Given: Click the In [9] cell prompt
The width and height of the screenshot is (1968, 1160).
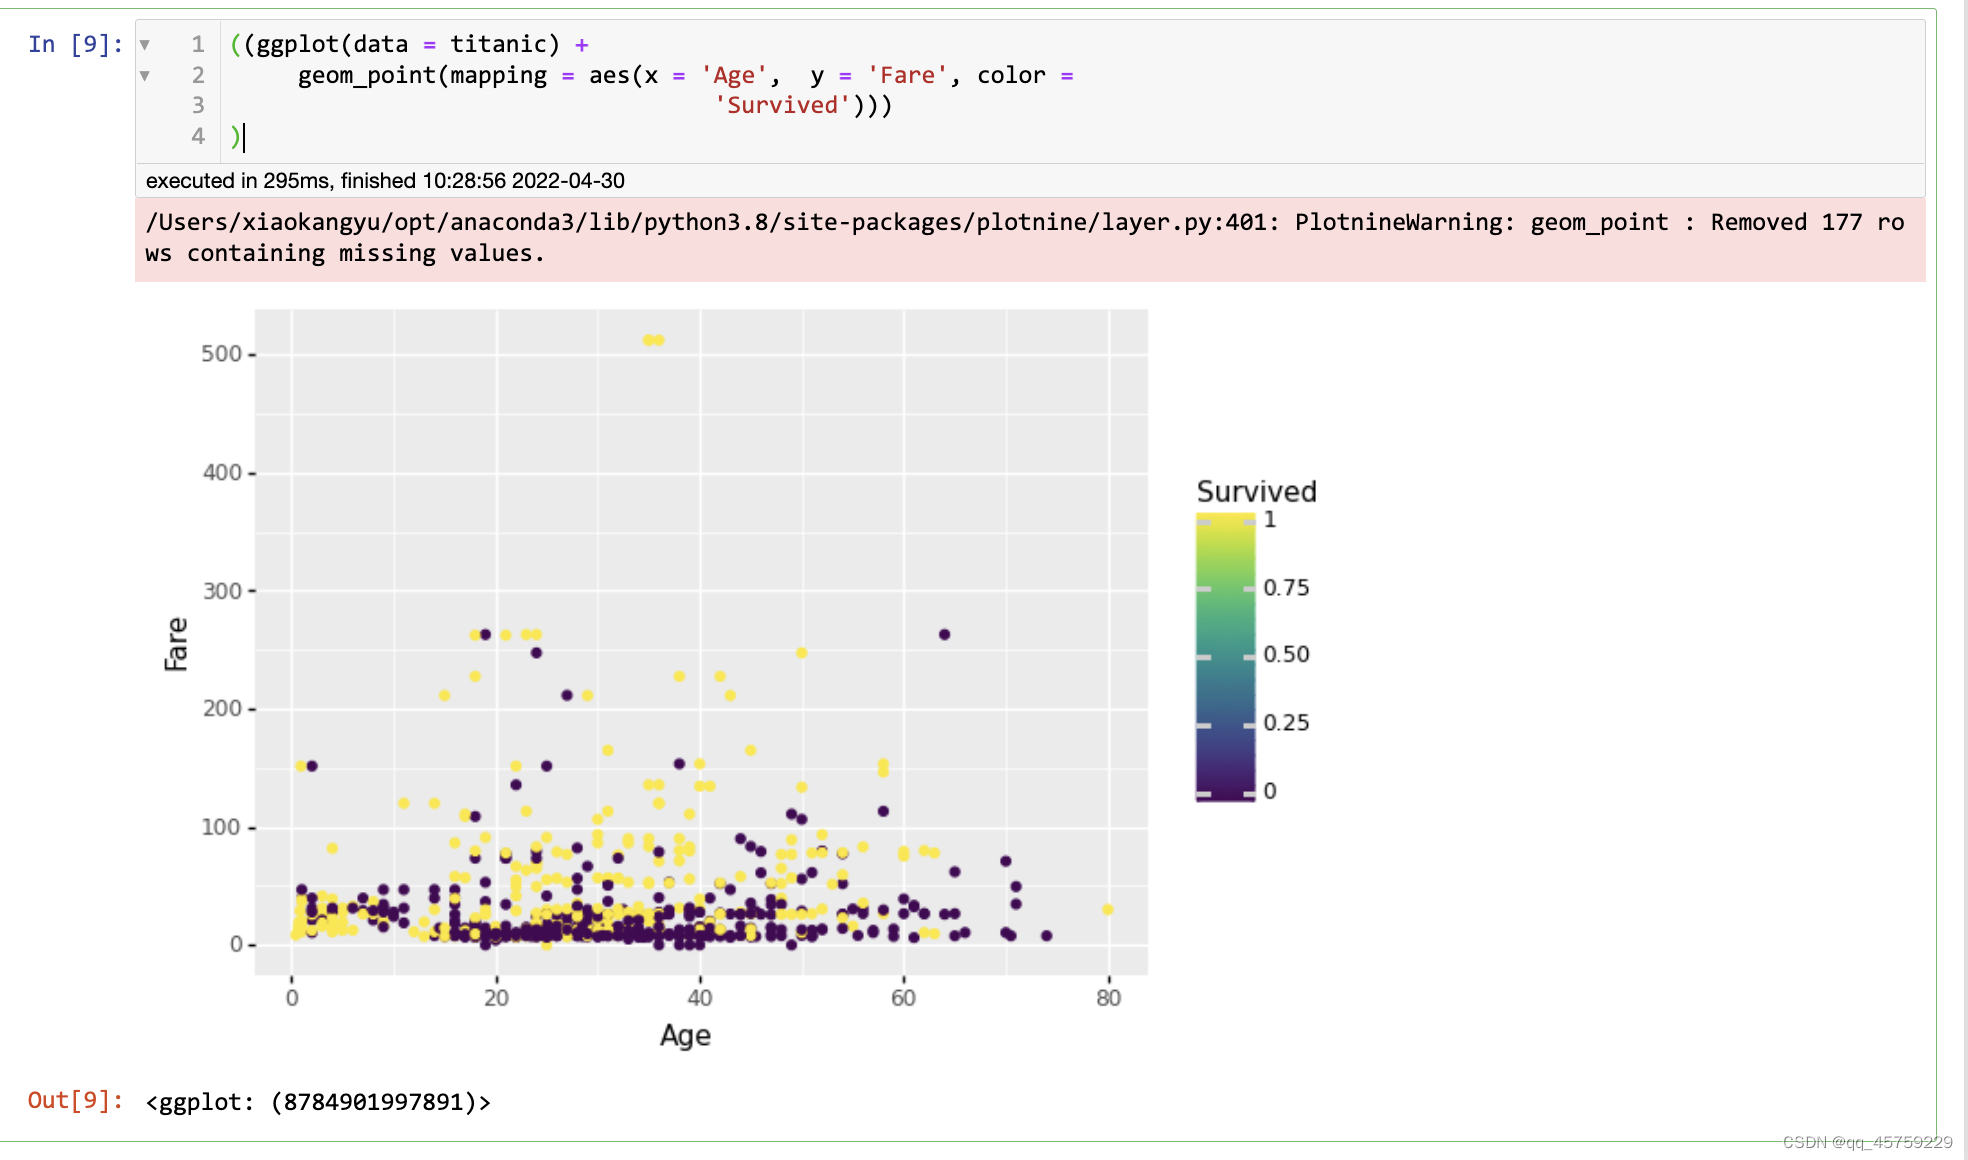Looking at the screenshot, I should 75,45.
